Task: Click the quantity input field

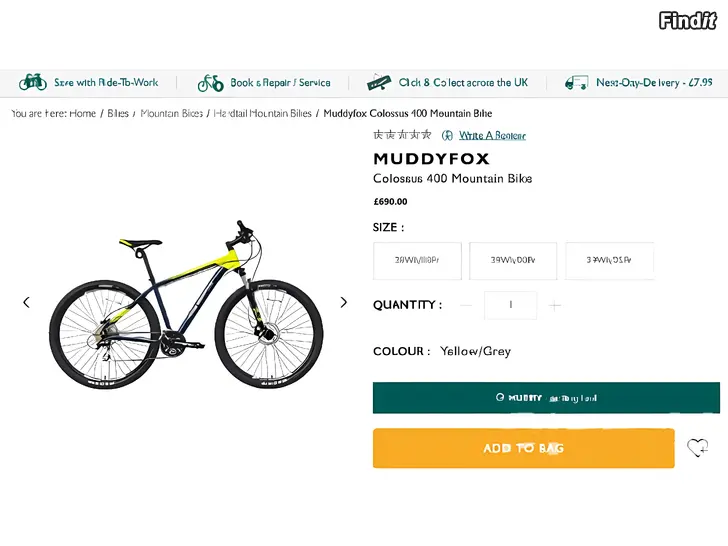Action: coord(510,305)
